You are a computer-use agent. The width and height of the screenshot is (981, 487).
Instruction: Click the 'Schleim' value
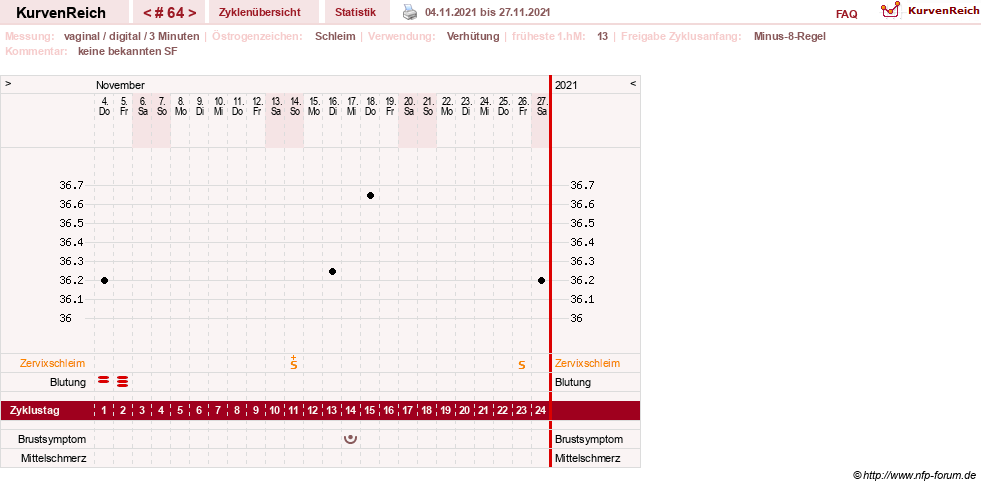[335, 36]
